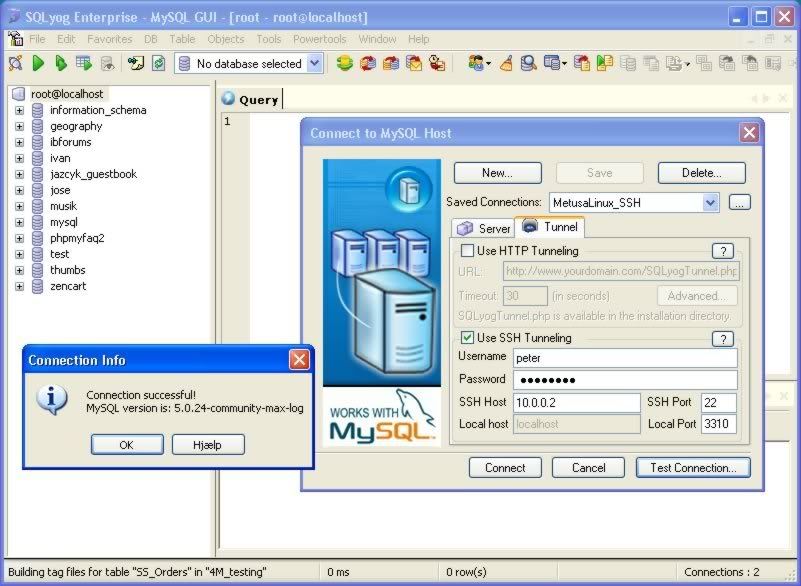Viewport: 801px width, 586px height.
Task: Click the SSH Username field containing peter
Action: click(625, 358)
